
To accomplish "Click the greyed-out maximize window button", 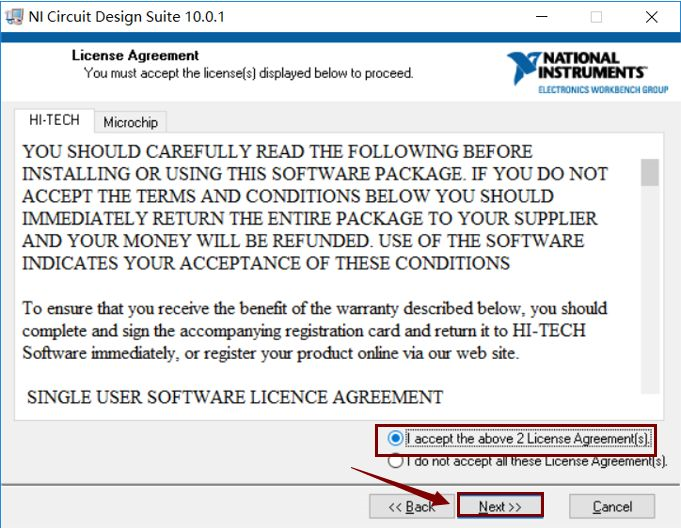I will point(596,17).
